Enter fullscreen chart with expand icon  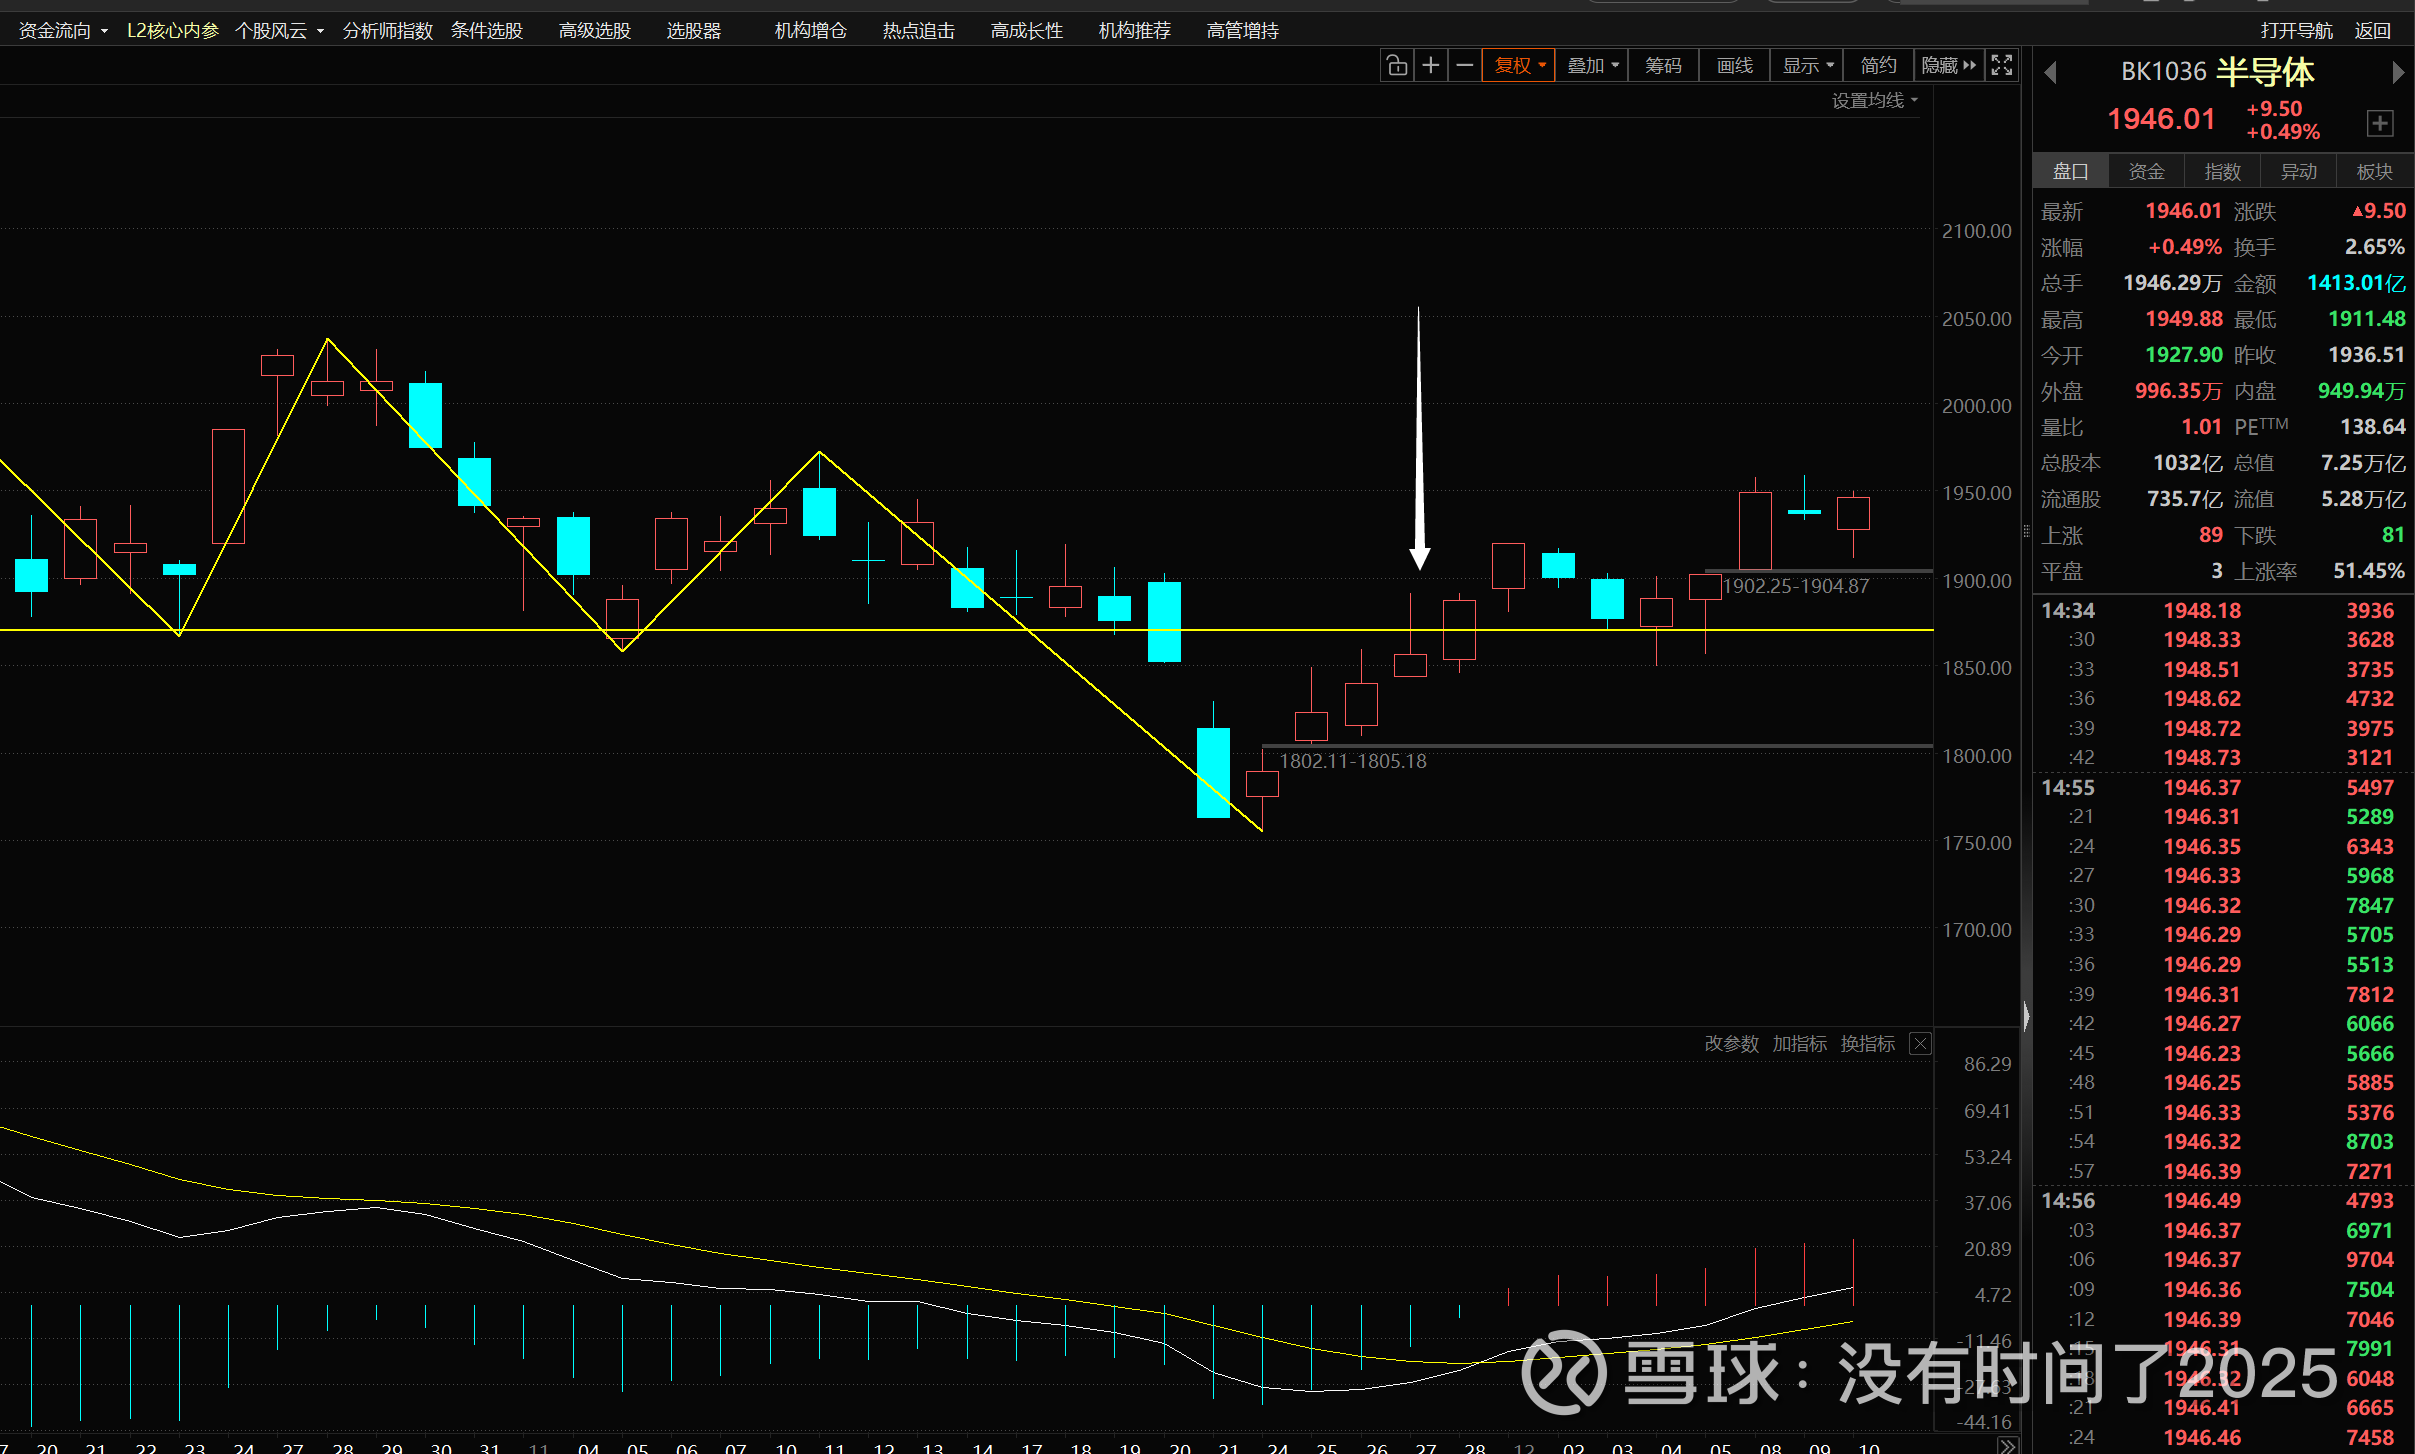[2001, 66]
